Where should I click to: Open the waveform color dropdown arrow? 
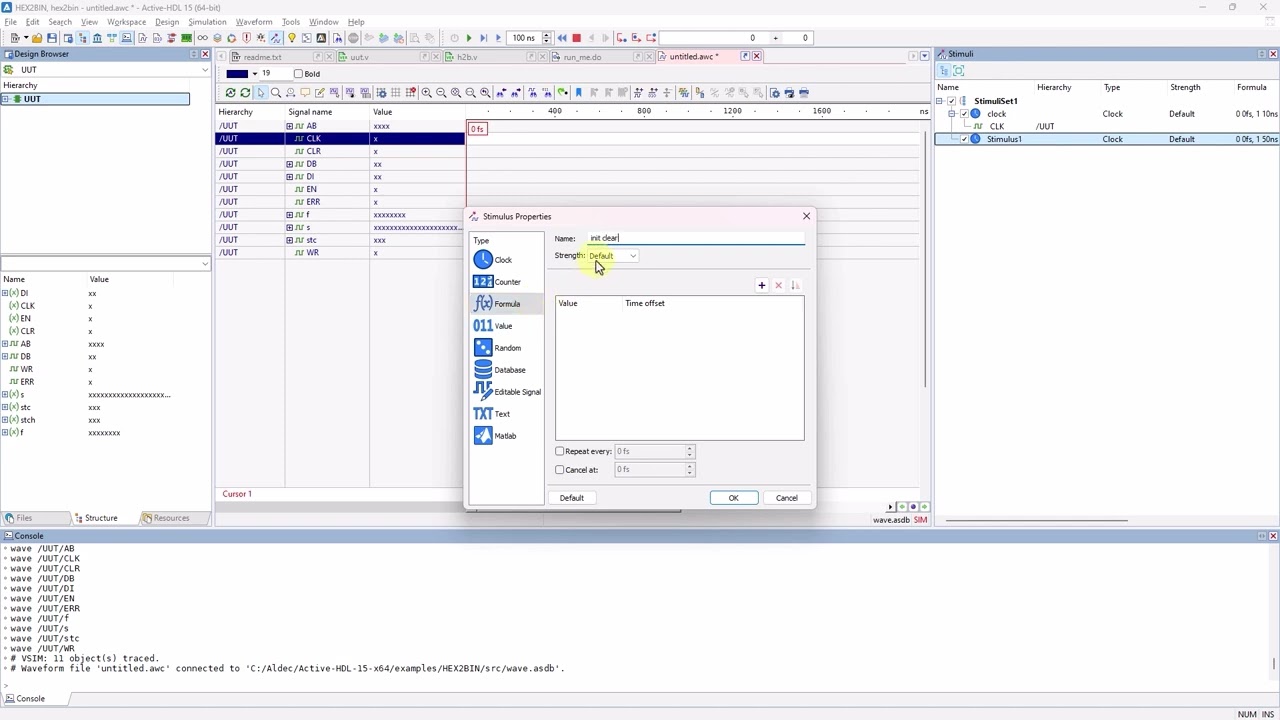click(x=255, y=74)
